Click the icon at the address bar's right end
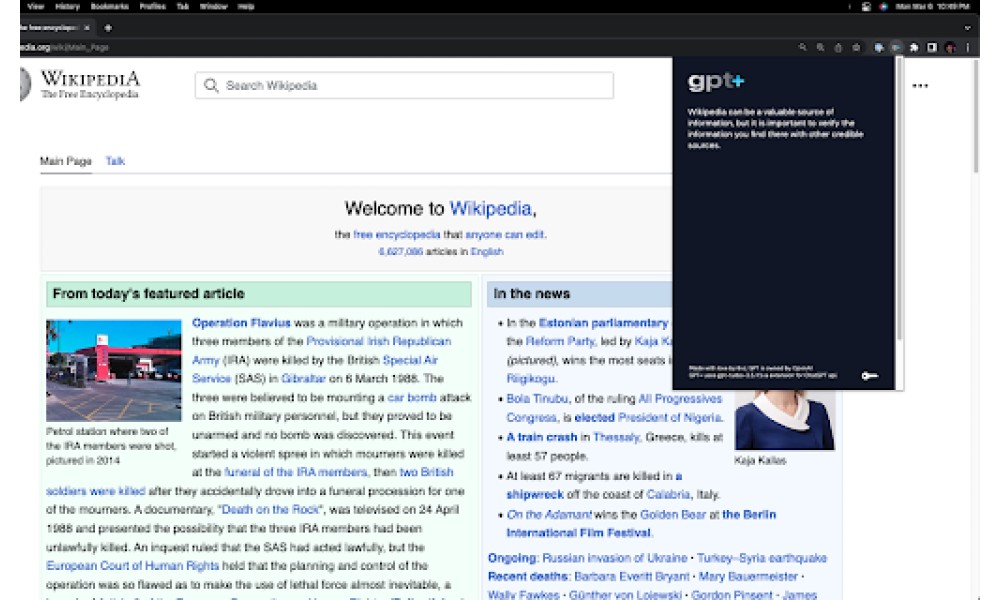Image resolution: width=1000 pixels, height=600 pixels. [856, 47]
